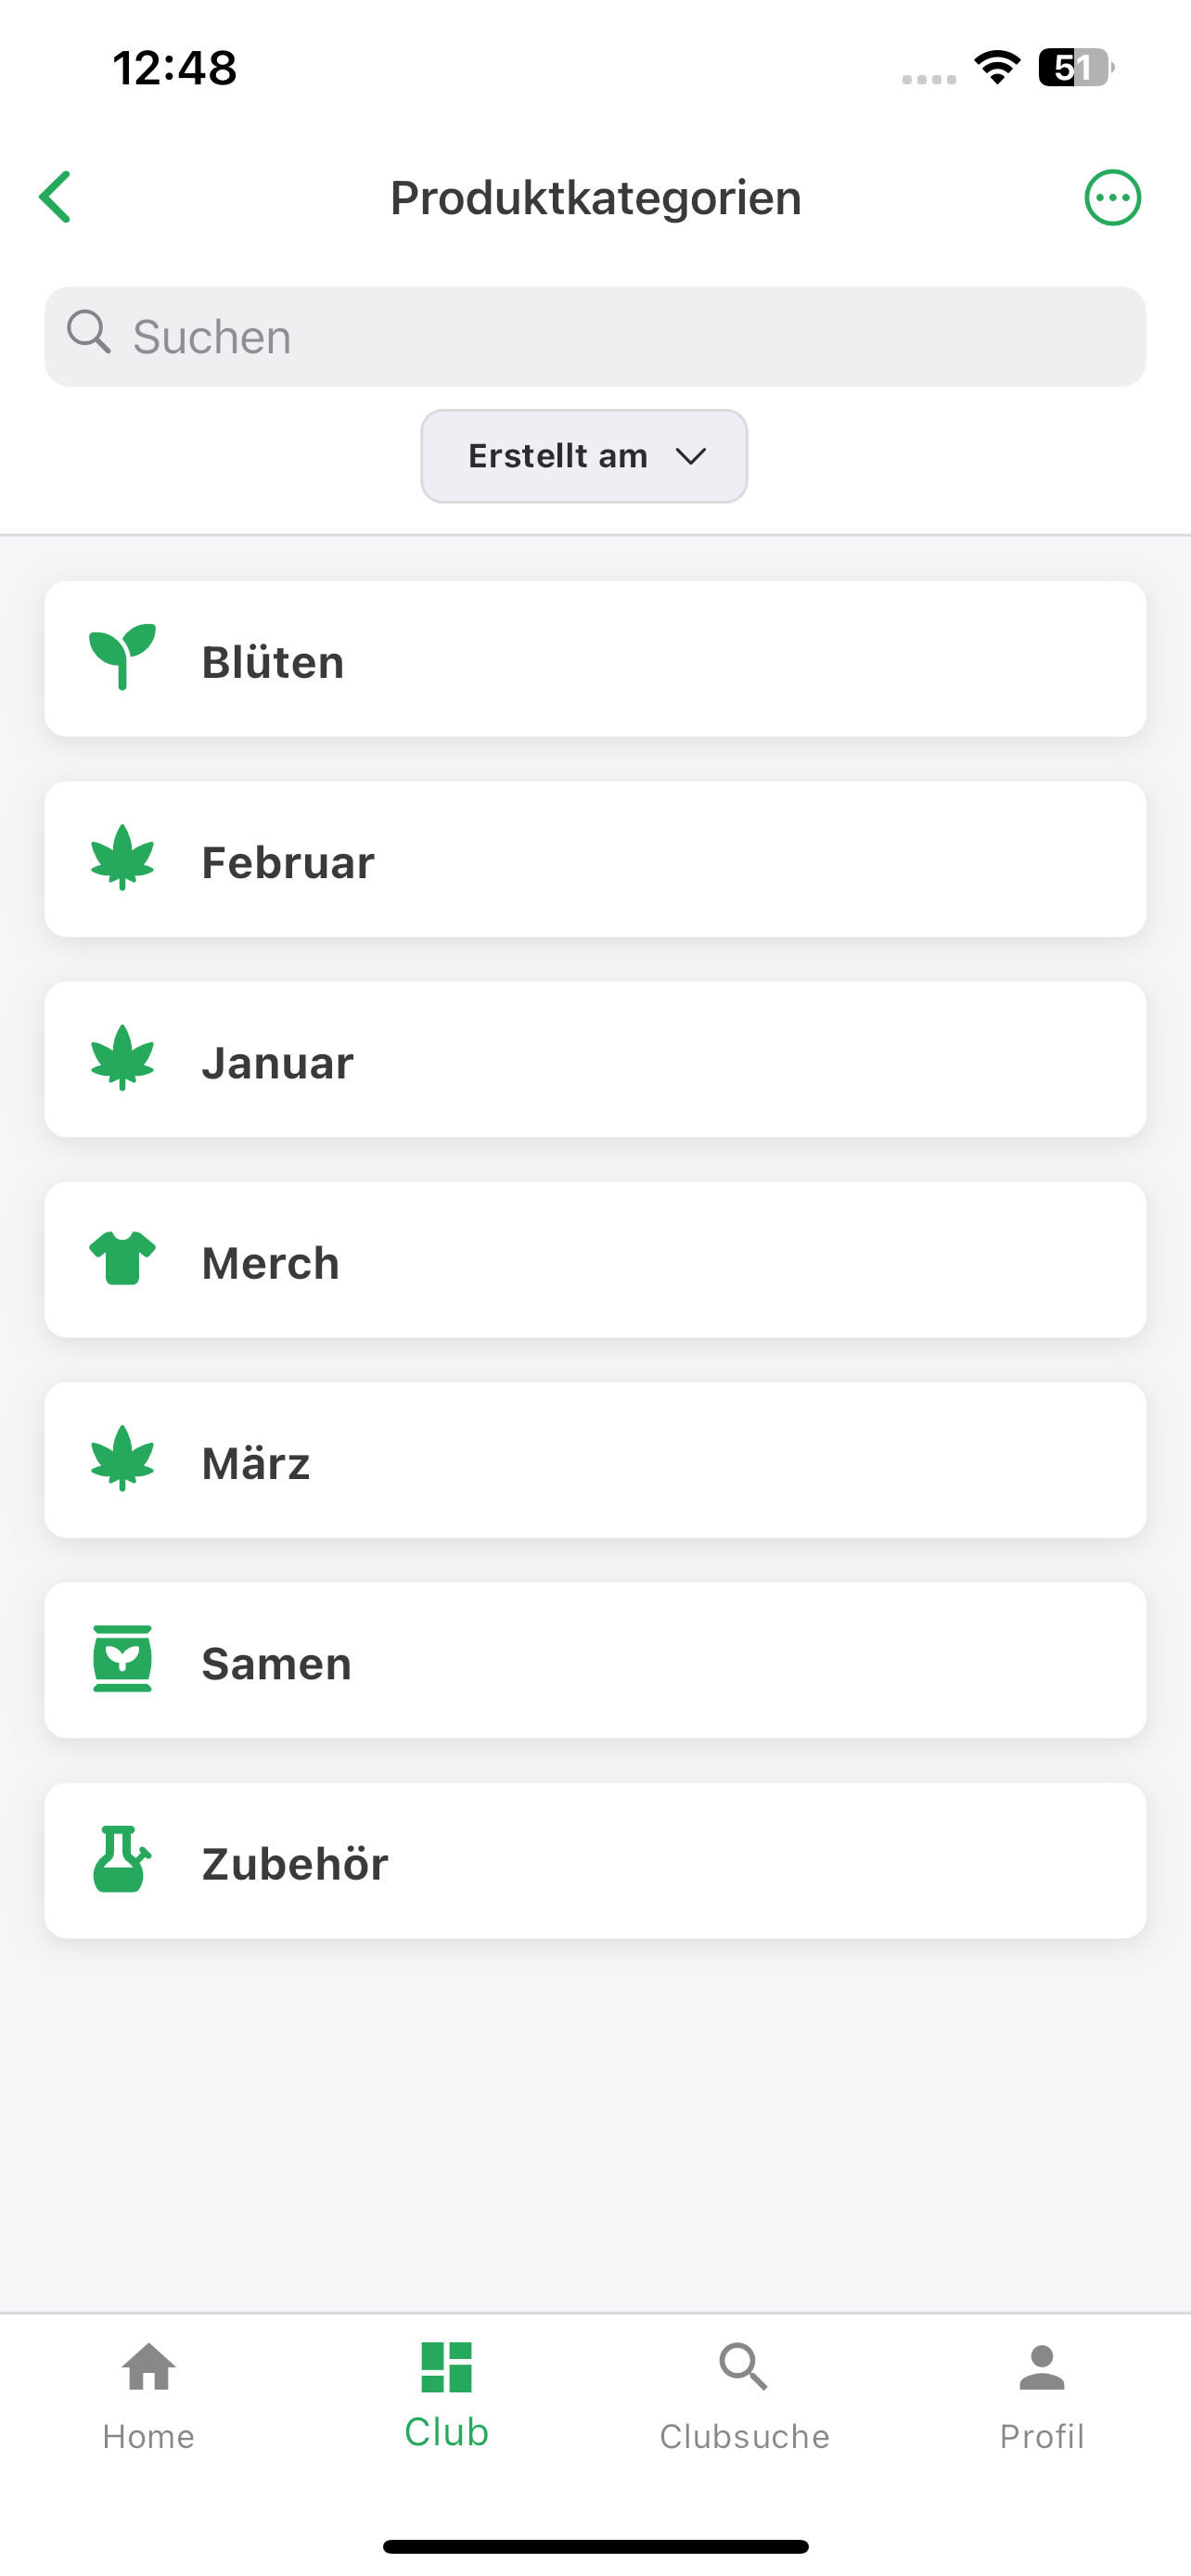Select the Club tab

point(447,2394)
